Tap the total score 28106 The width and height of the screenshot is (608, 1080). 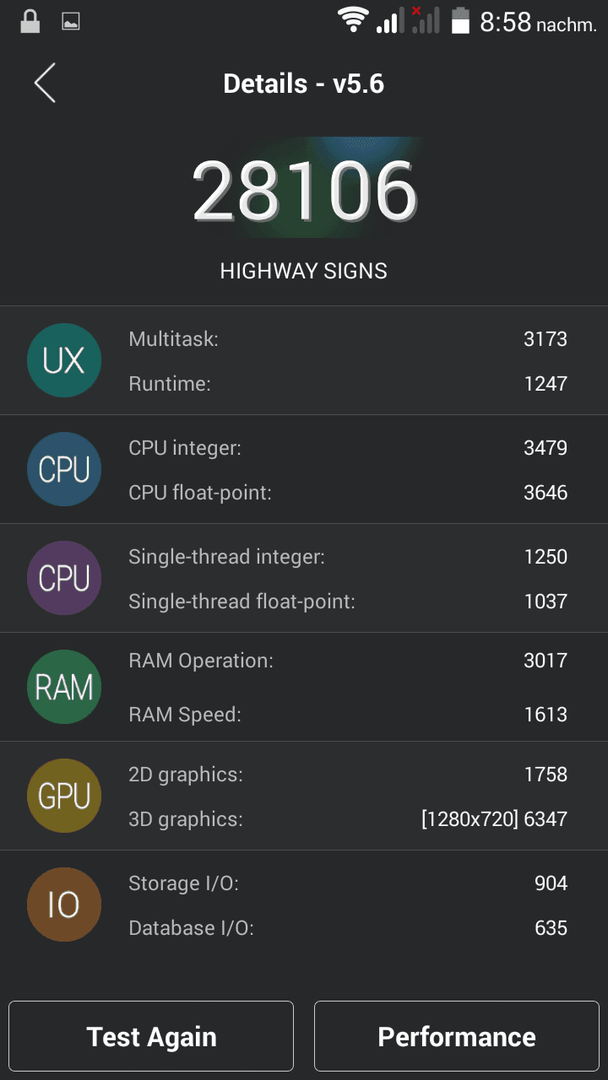coord(304,190)
